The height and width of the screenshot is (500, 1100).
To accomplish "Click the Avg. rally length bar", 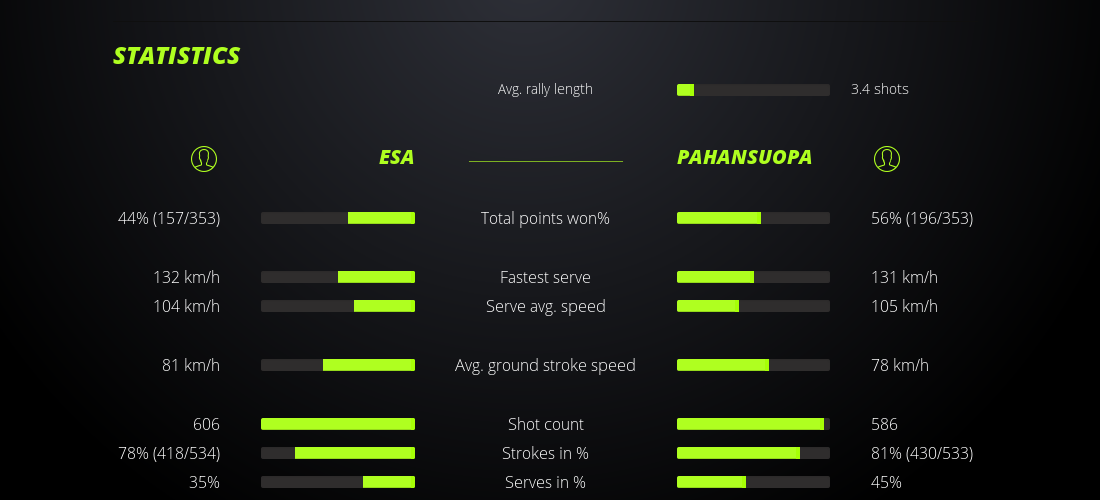I will (753, 90).
